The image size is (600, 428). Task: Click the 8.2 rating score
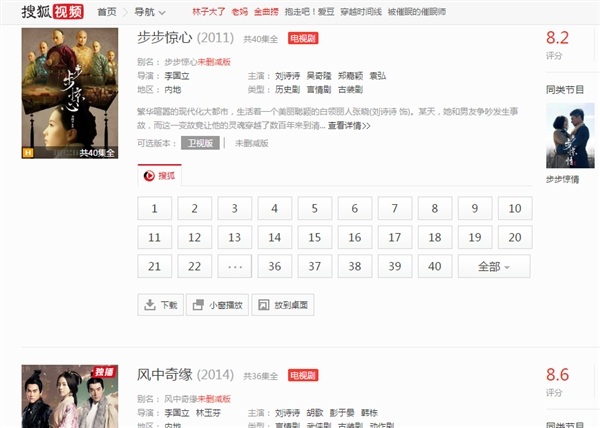coord(558,38)
